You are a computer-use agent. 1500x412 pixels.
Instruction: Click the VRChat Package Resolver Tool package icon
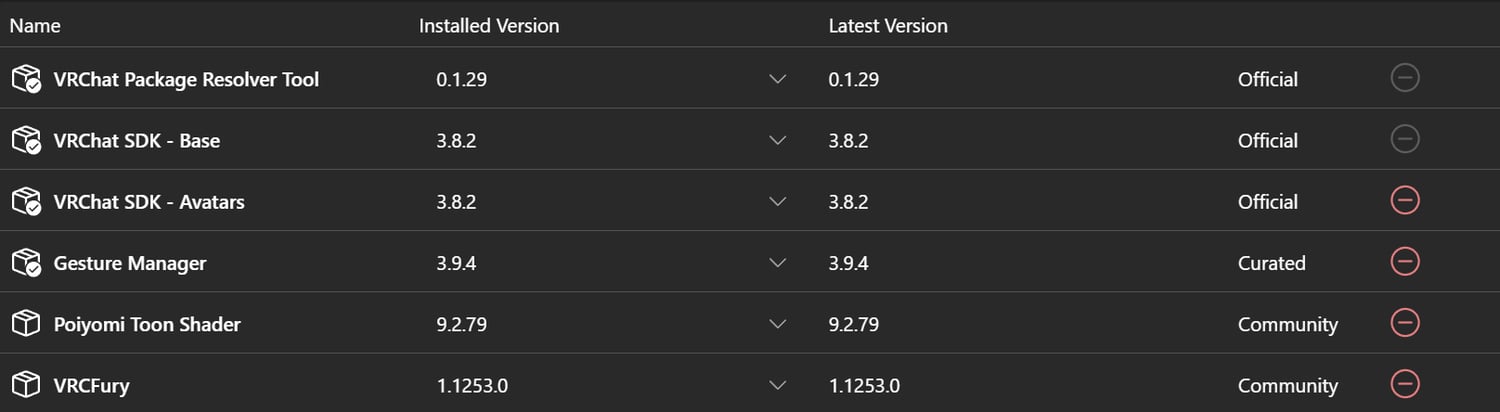[26, 79]
